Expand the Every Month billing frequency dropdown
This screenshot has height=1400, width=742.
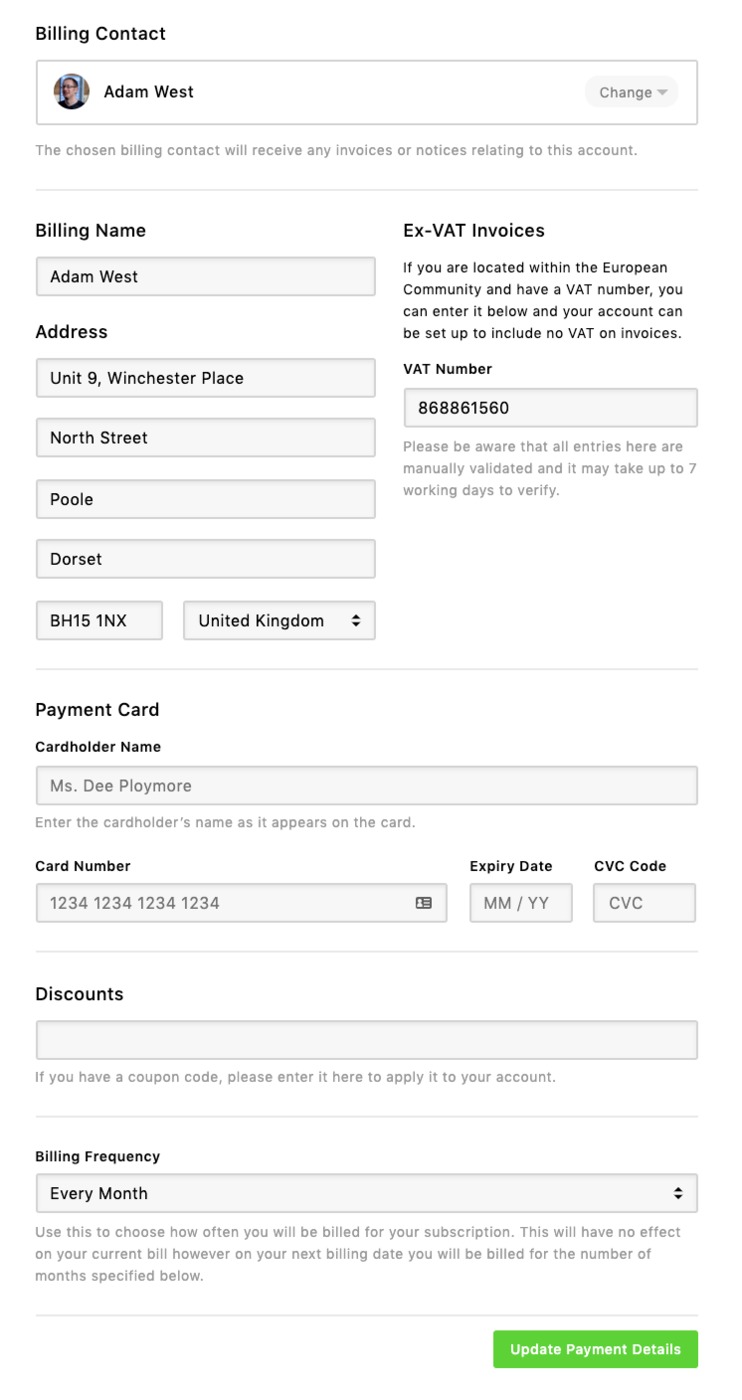coord(366,1193)
